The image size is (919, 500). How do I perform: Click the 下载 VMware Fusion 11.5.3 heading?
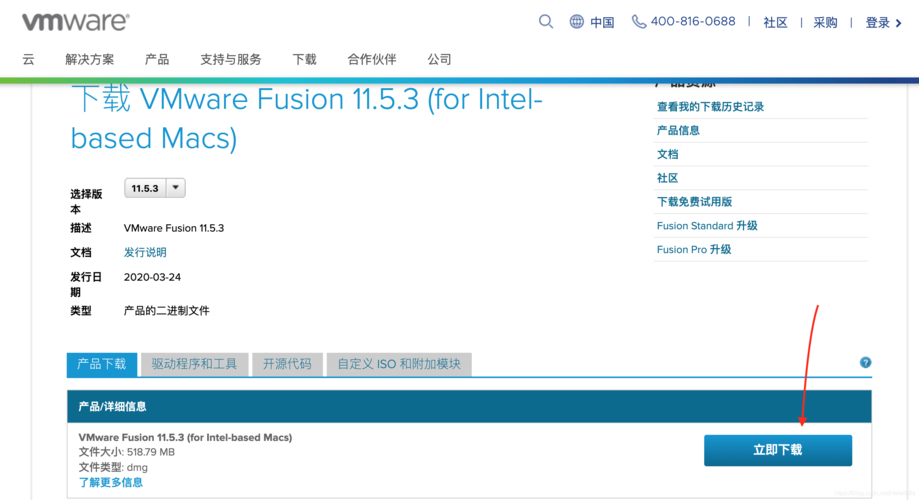click(307, 118)
